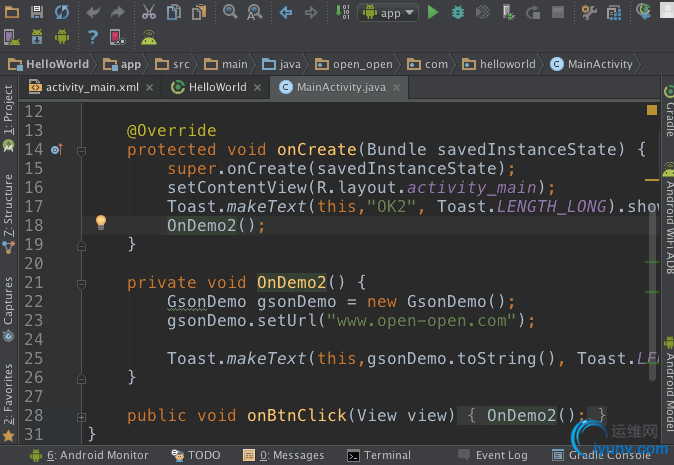Open the 6: Android Monitor panel
This screenshot has height=465, width=674.
tap(89, 455)
